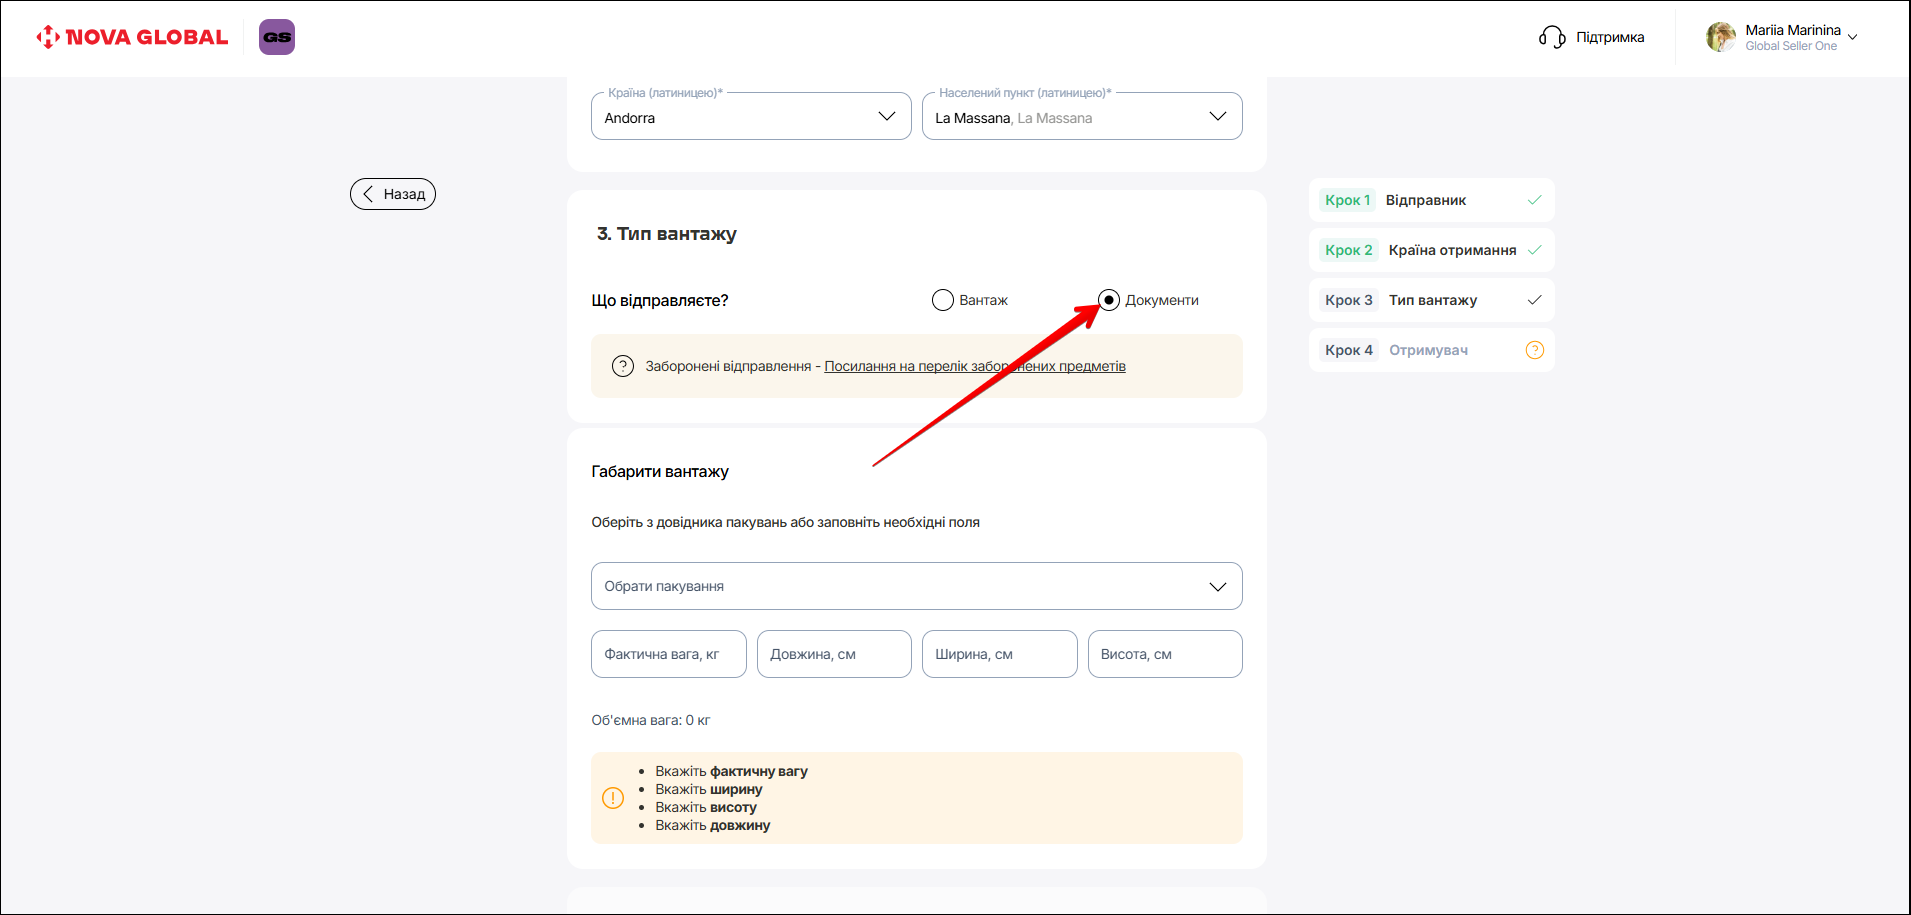The width and height of the screenshot is (1911, 915).
Task: Click the Mariia Marinina profile avatar
Action: [x=1720, y=37]
